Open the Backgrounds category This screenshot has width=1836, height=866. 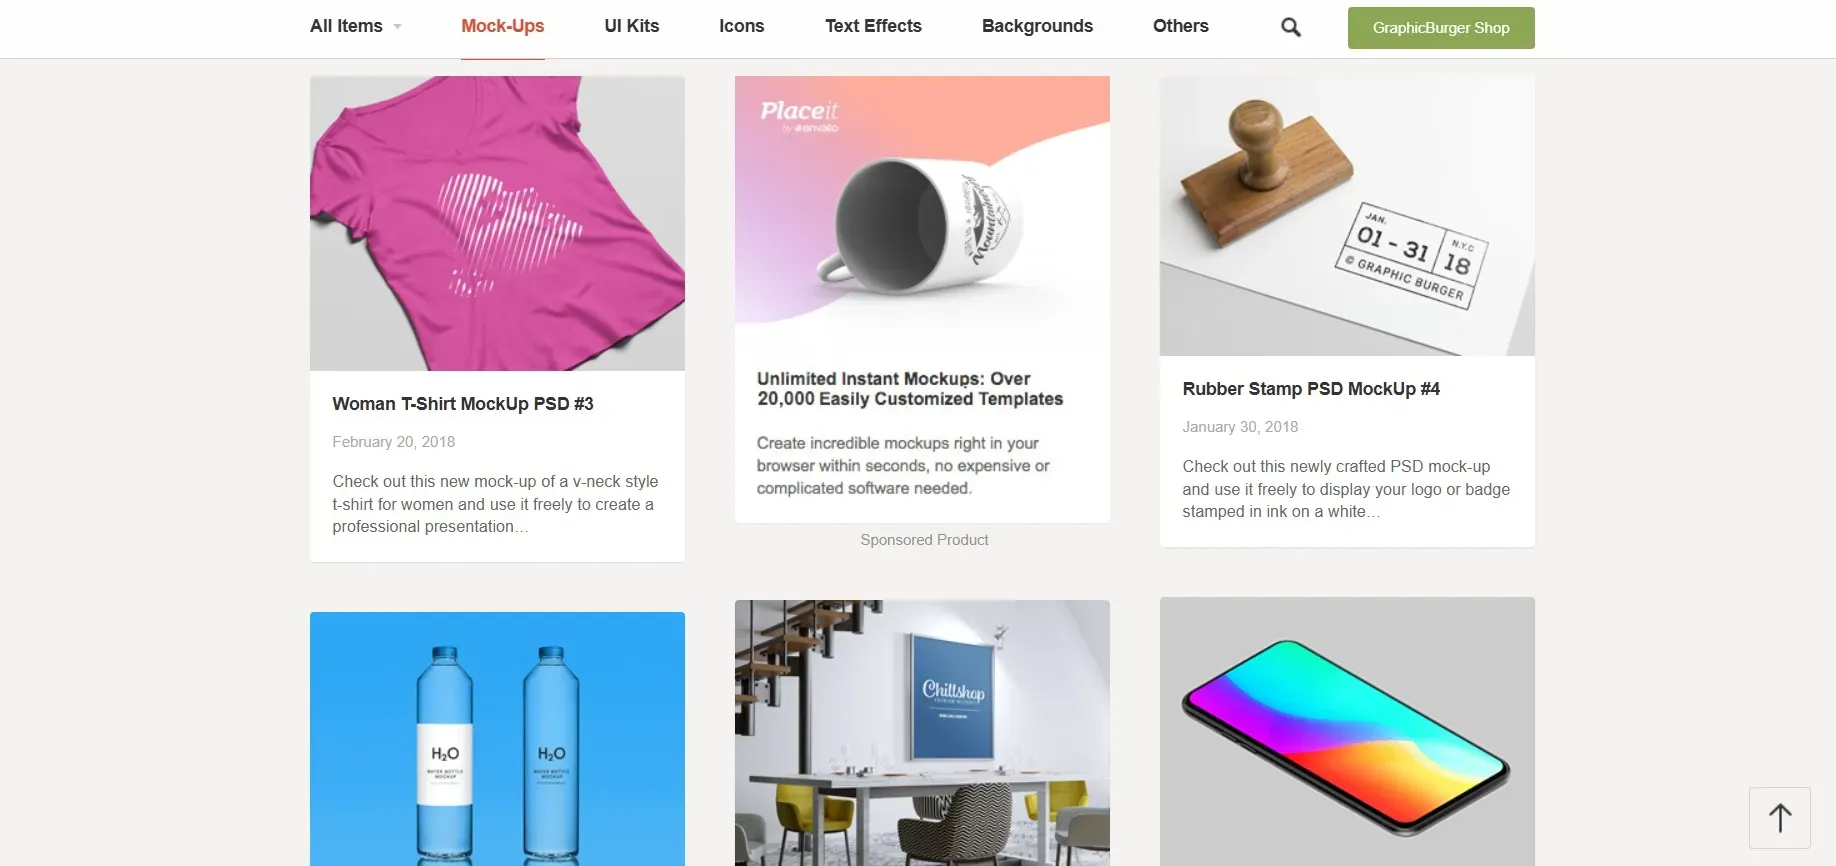pos(1037,26)
